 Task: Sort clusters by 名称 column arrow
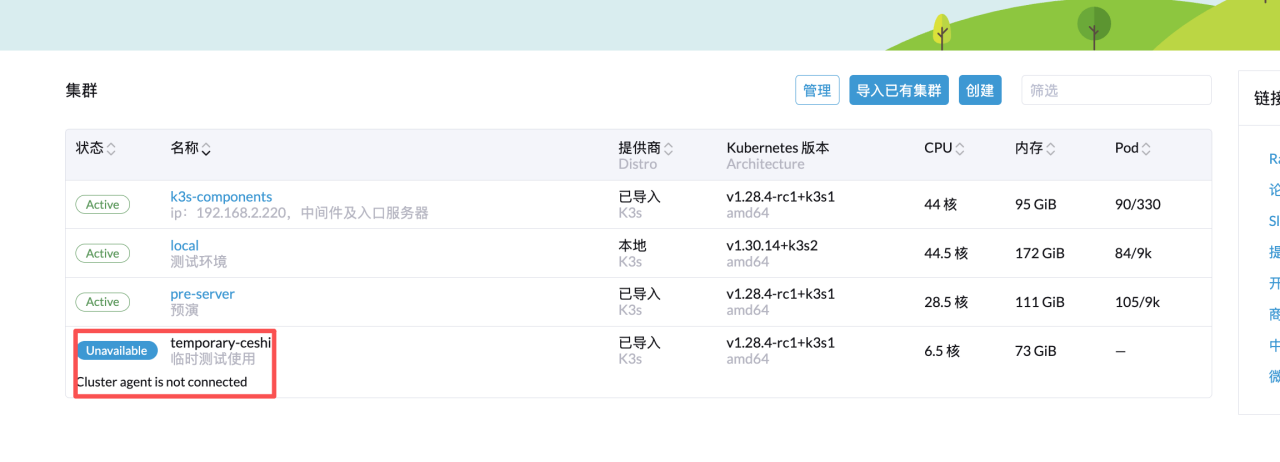[x=206, y=150]
